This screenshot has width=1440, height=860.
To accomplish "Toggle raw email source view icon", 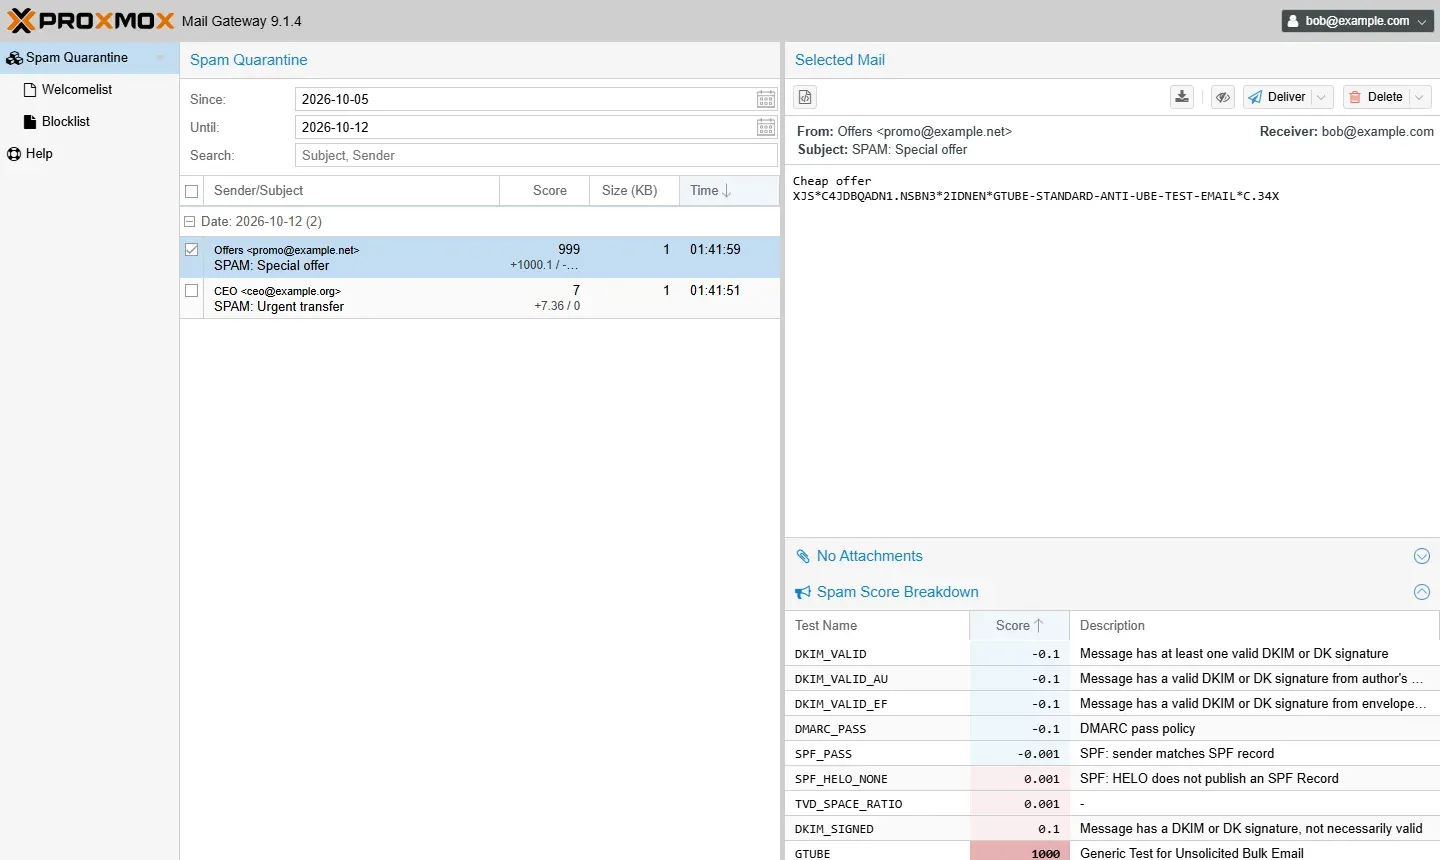I will pyautogui.click(x=806, y=97).
